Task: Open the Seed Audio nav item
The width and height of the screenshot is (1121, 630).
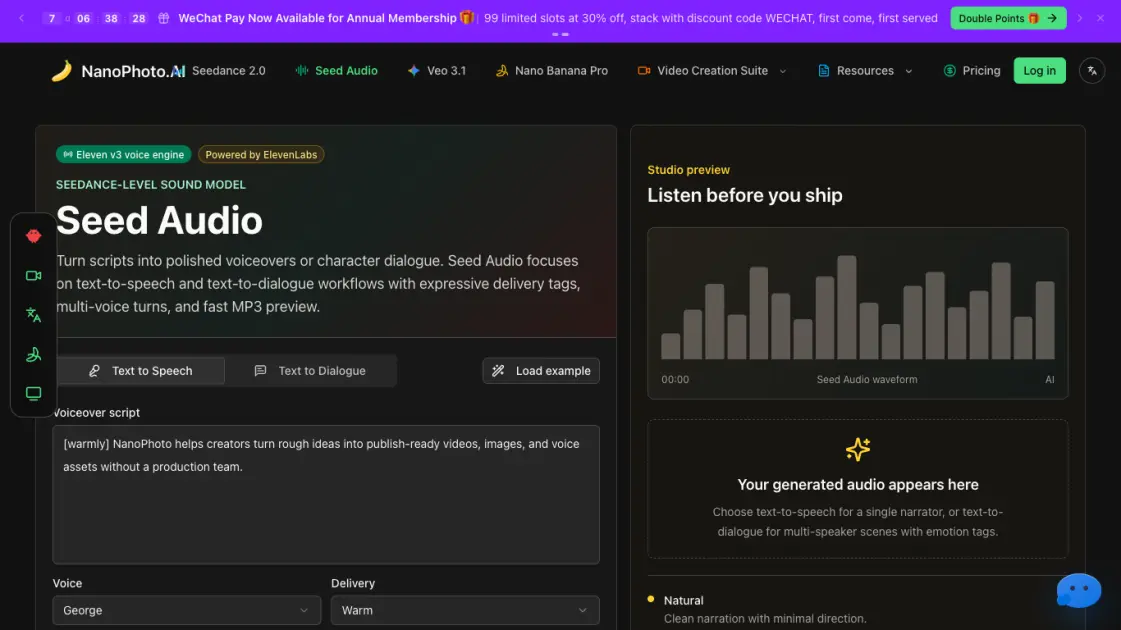Action: [x=337, y=71]
